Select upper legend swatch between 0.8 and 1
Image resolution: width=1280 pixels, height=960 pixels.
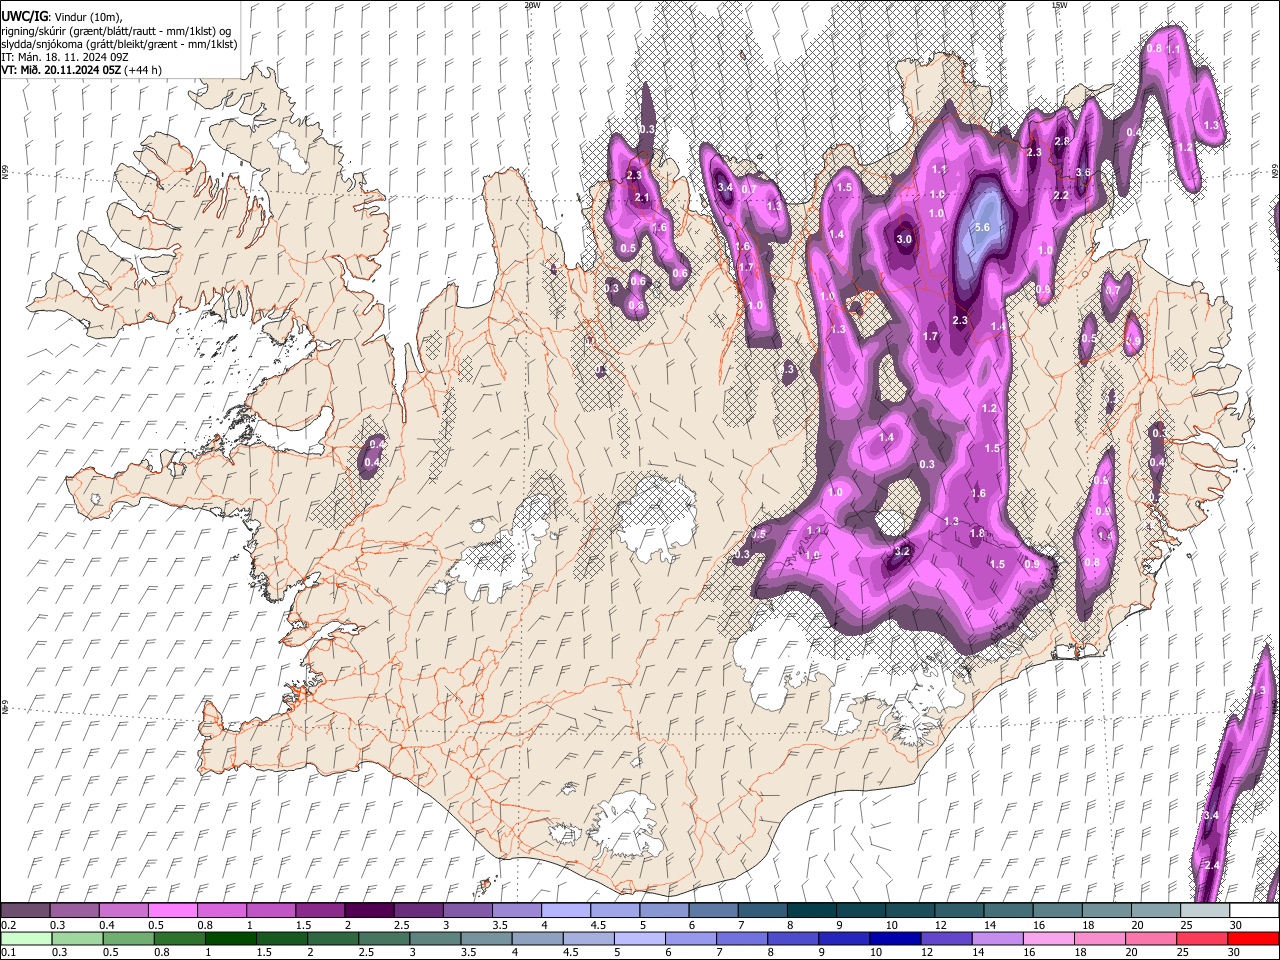[x=221, y=910]
